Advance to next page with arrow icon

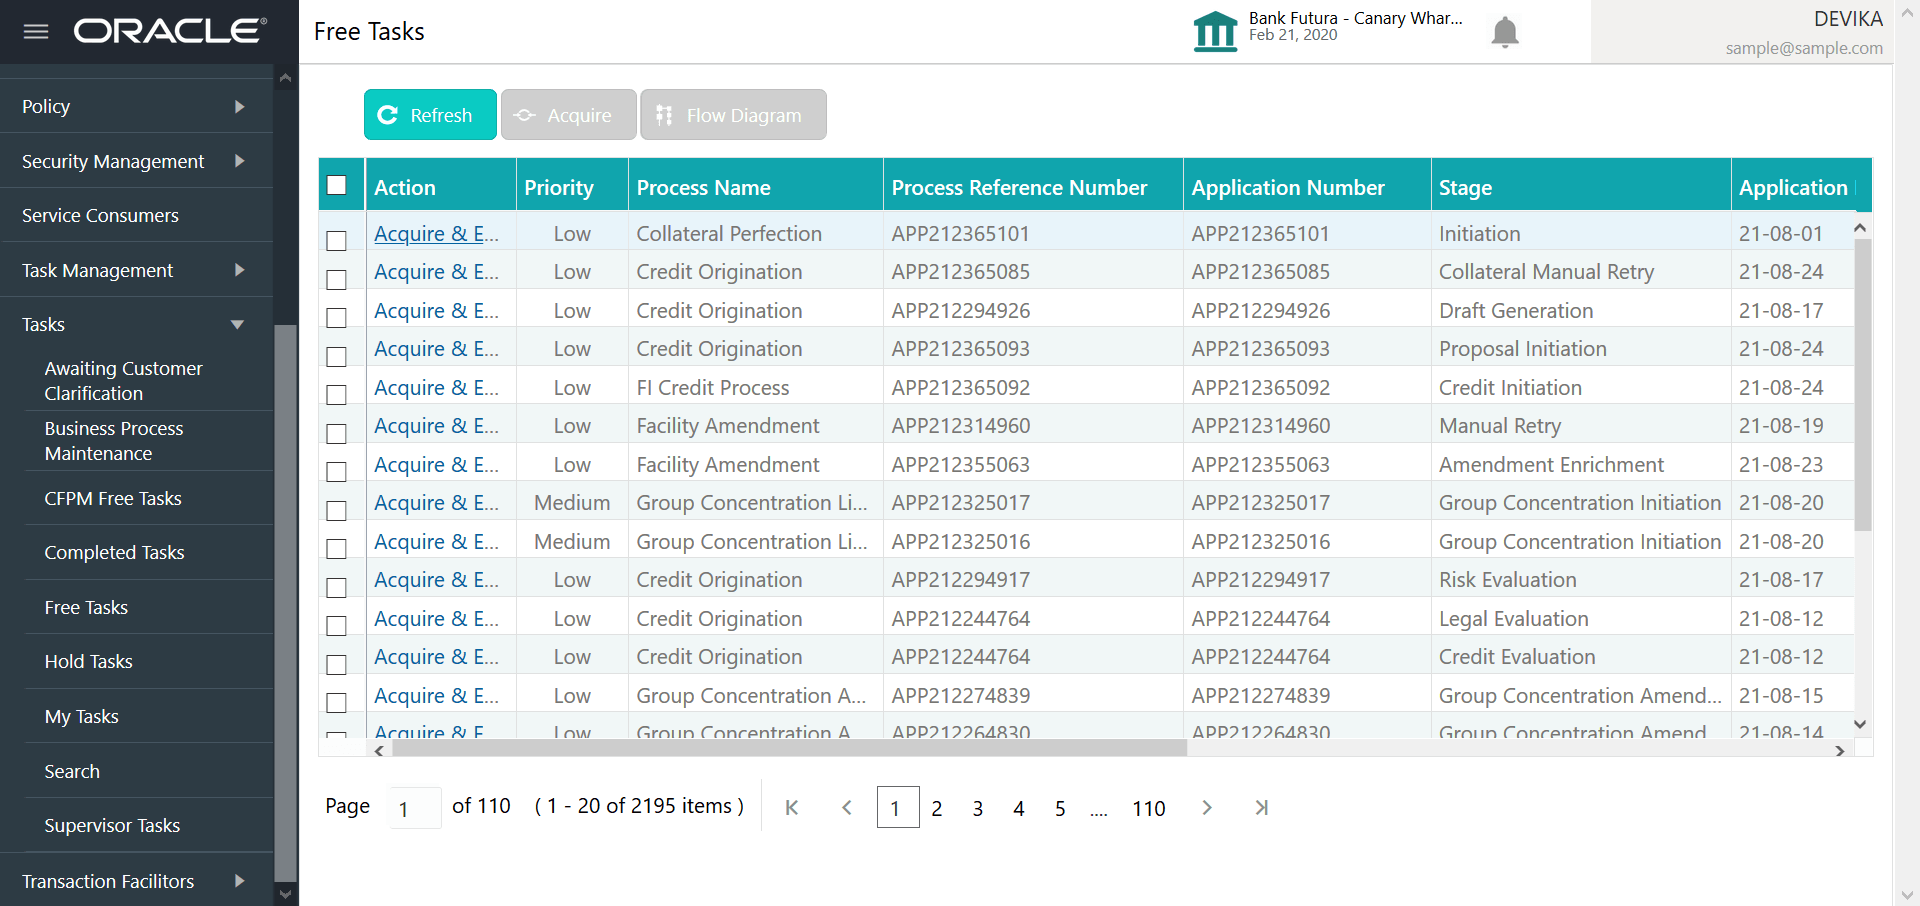tap(1207, 807)
